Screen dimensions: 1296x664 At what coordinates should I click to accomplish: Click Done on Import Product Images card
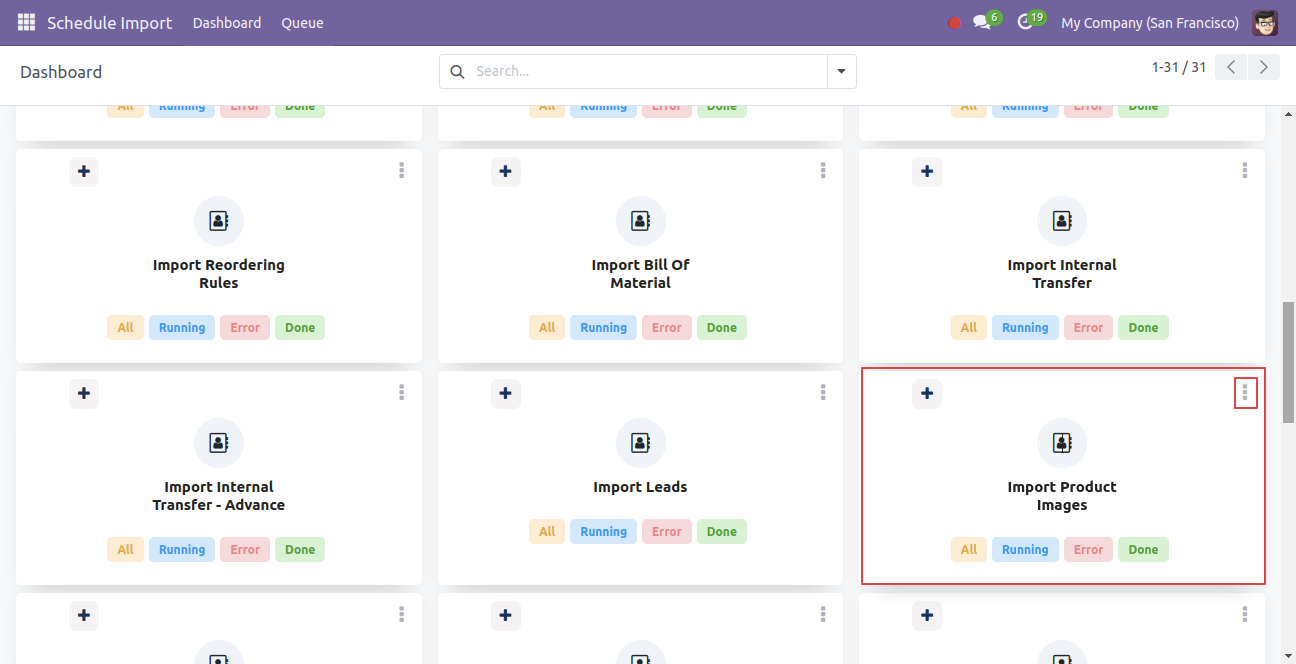coord(1143,550)
